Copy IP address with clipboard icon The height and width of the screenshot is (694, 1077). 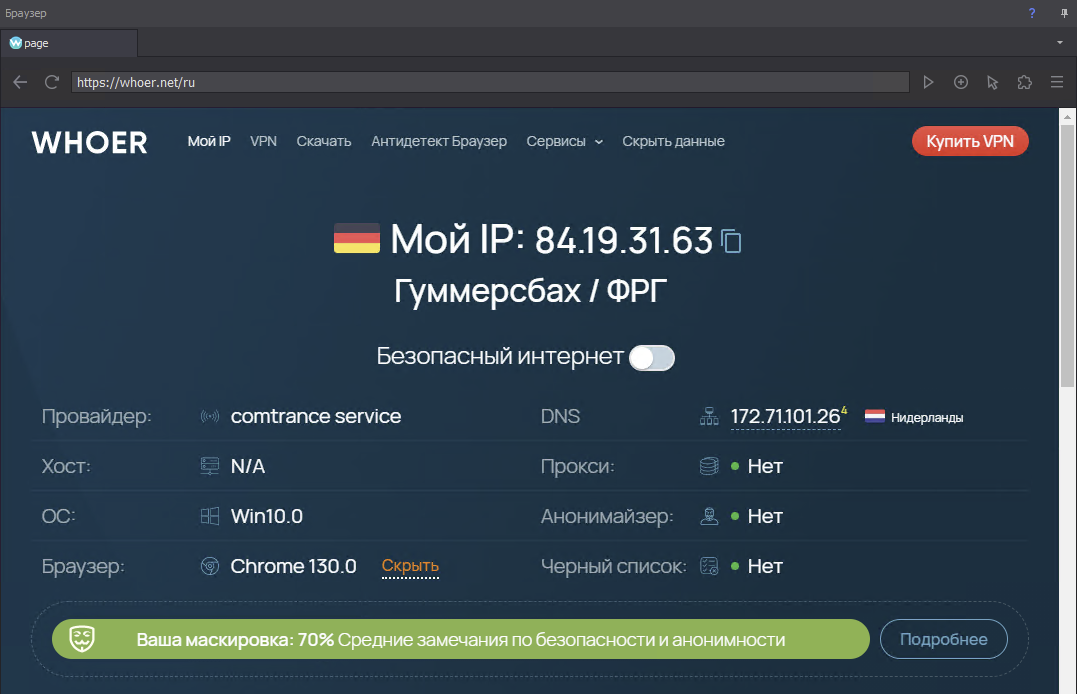point(731,240)
